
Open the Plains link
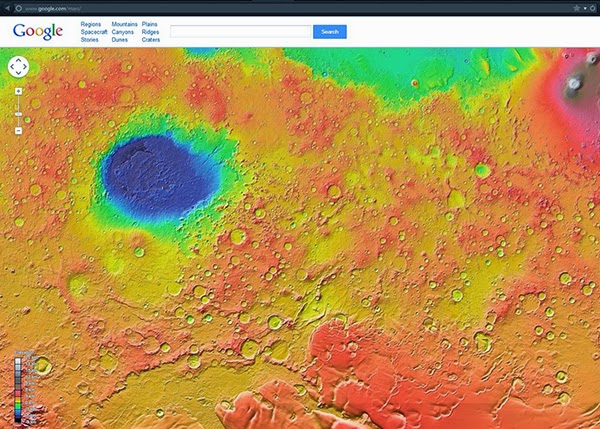coord(150,24)
